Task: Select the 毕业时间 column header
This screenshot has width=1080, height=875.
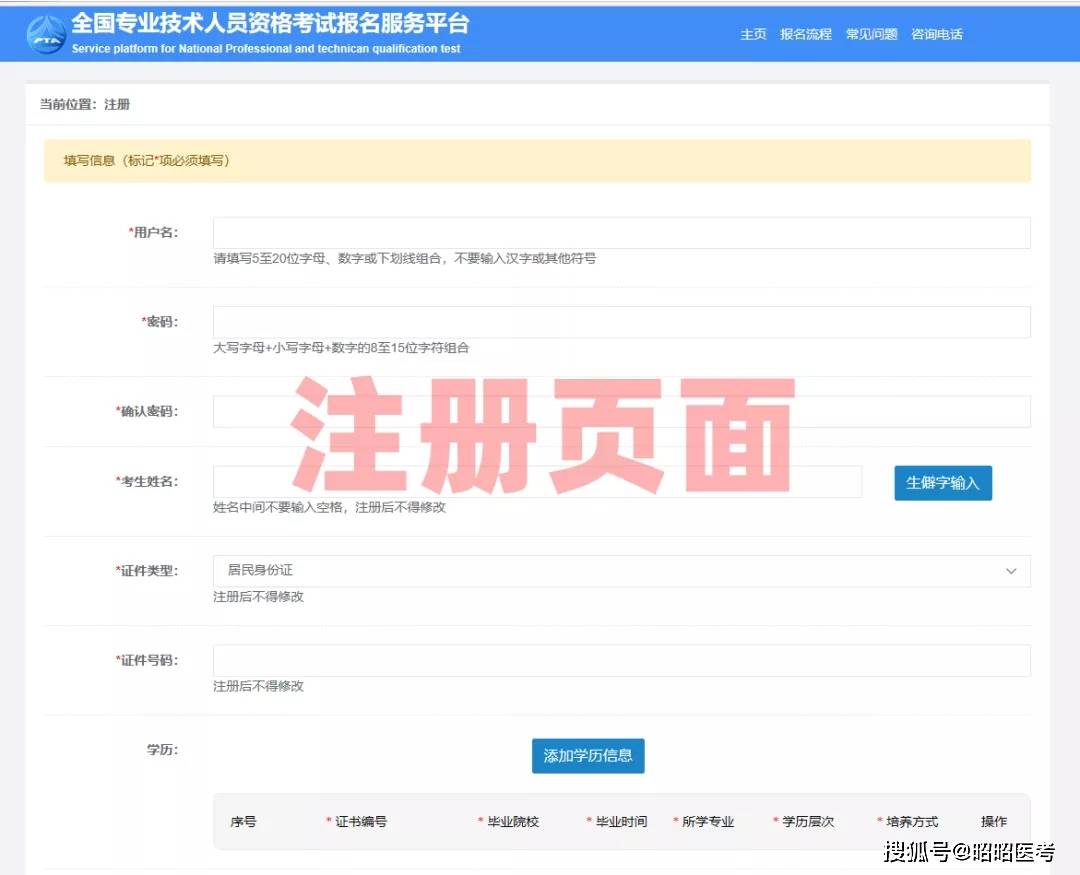Action: pyautogui.click(x=620, y=822)
